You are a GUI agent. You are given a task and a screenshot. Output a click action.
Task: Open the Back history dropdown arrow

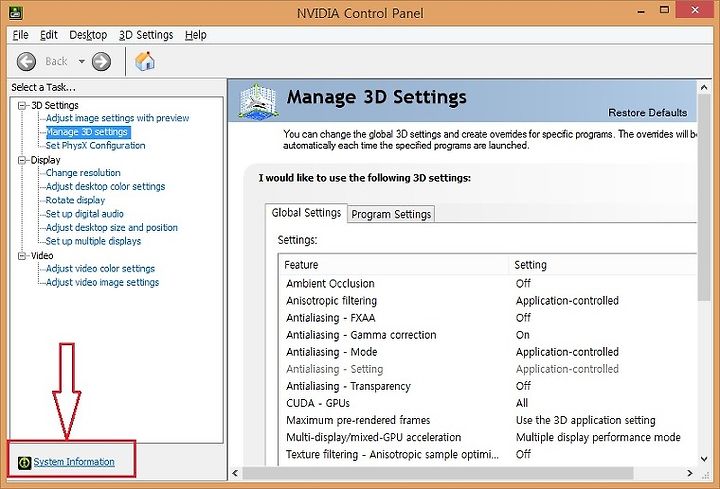[x=81, y=61]
